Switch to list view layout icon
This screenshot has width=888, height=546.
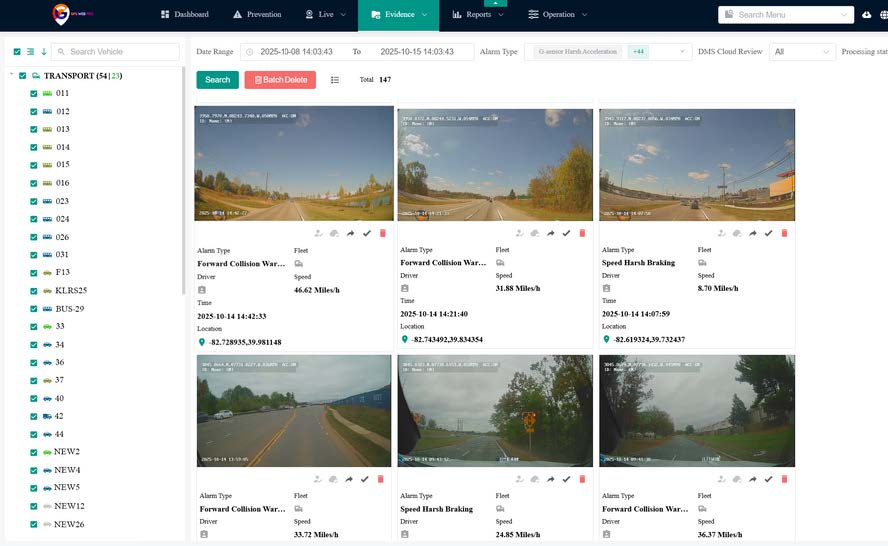pos(335,80)
